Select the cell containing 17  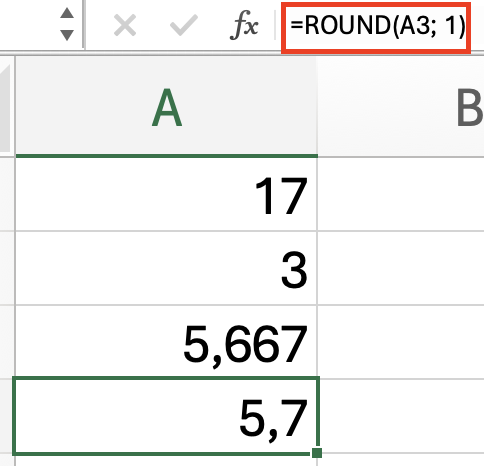167,194
